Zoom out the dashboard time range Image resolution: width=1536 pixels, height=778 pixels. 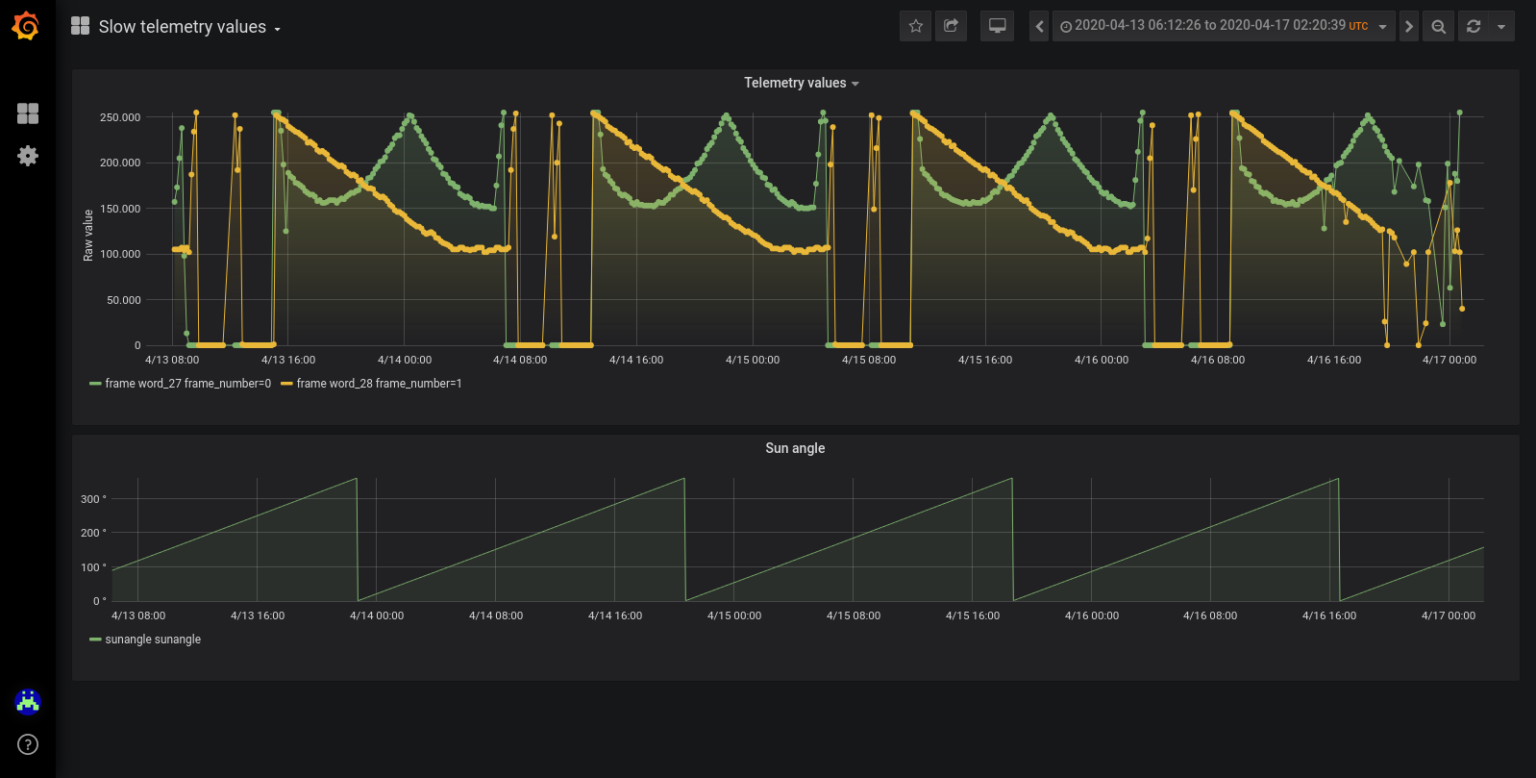[1438, 26]
